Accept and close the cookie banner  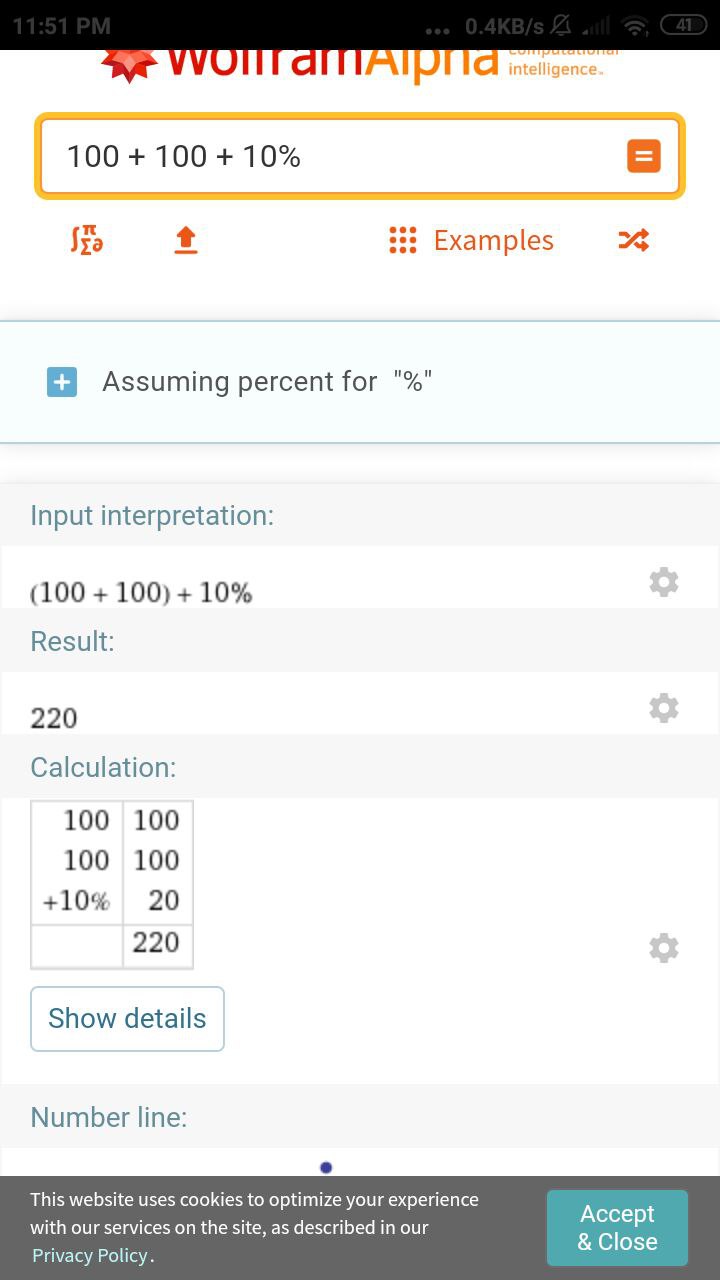617,1228
